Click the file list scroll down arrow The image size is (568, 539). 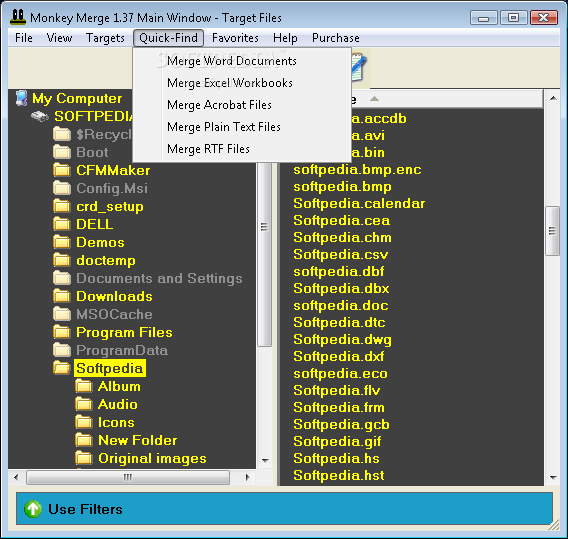(553, 478)
